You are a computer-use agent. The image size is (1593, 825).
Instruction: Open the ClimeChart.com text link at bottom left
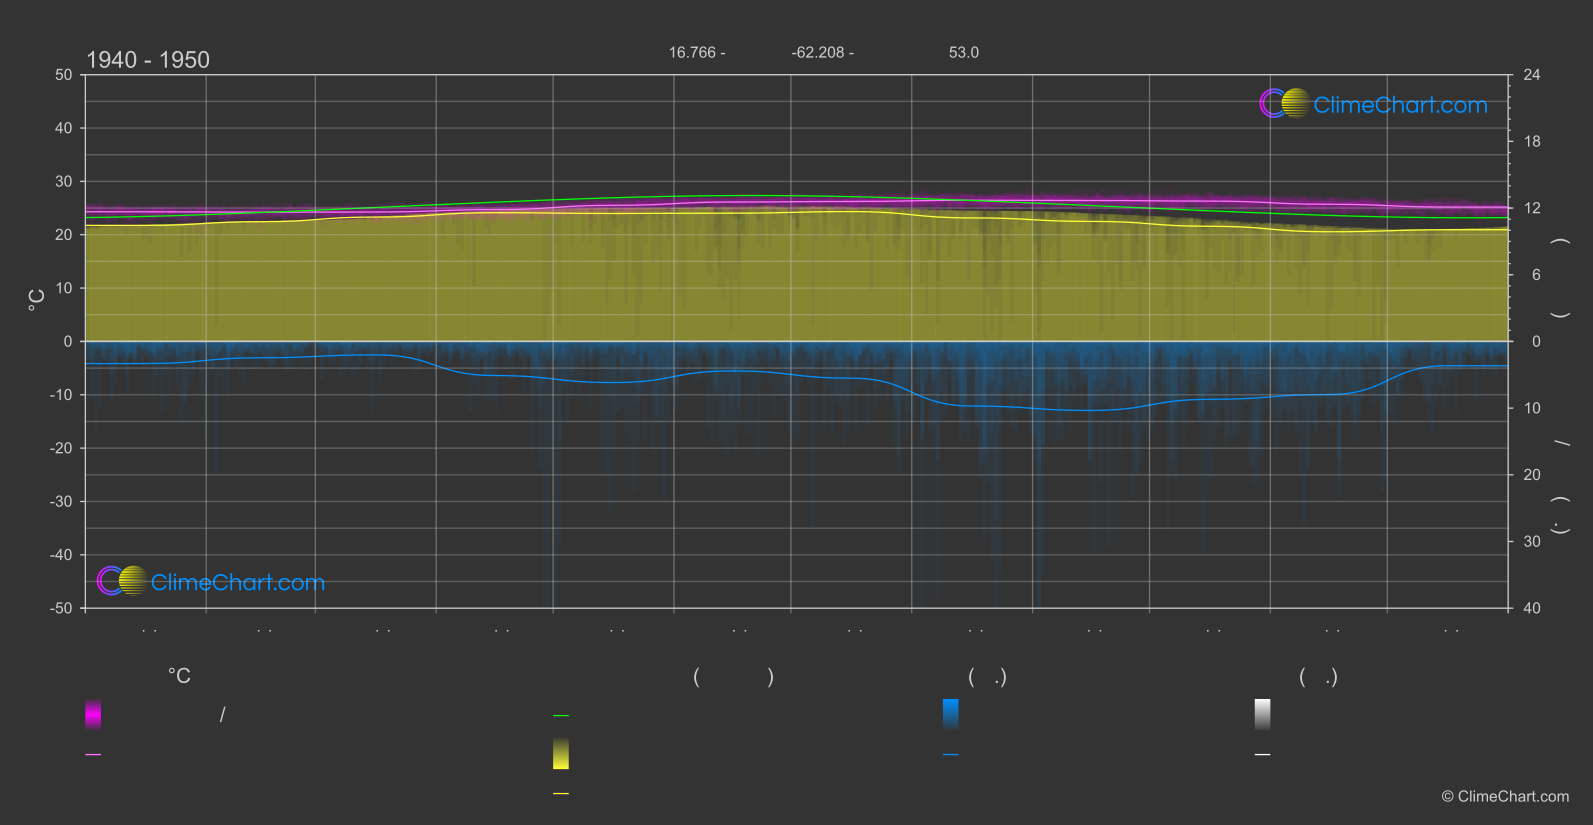238,583
